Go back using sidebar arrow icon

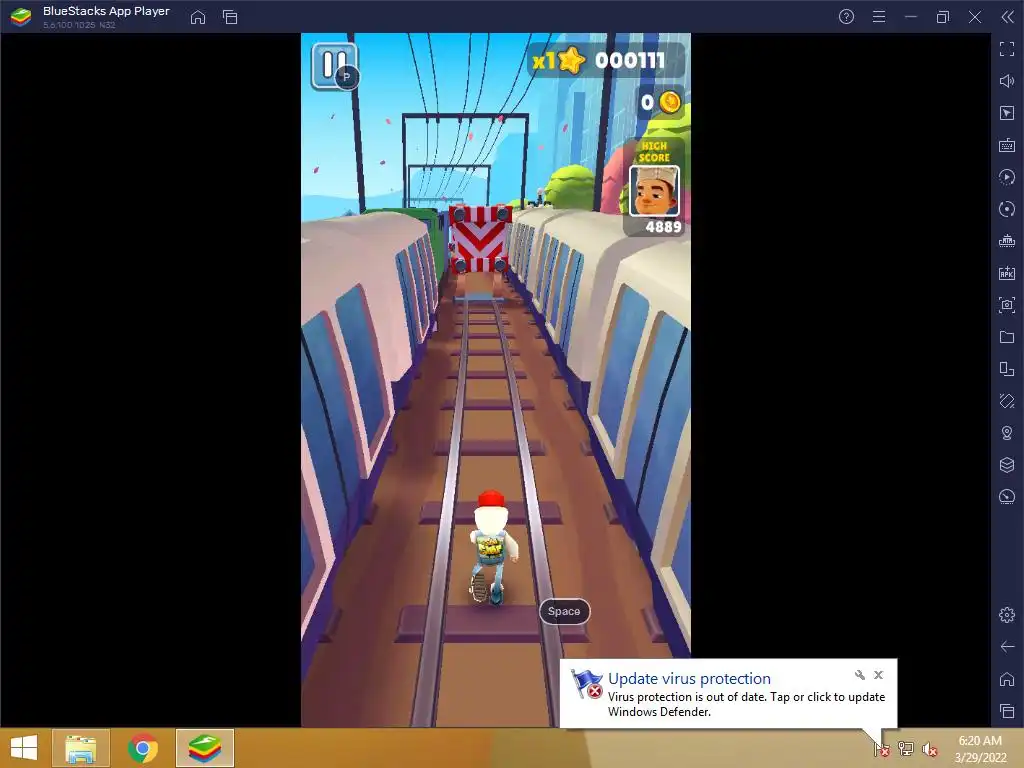click(x=1007, y=647)
